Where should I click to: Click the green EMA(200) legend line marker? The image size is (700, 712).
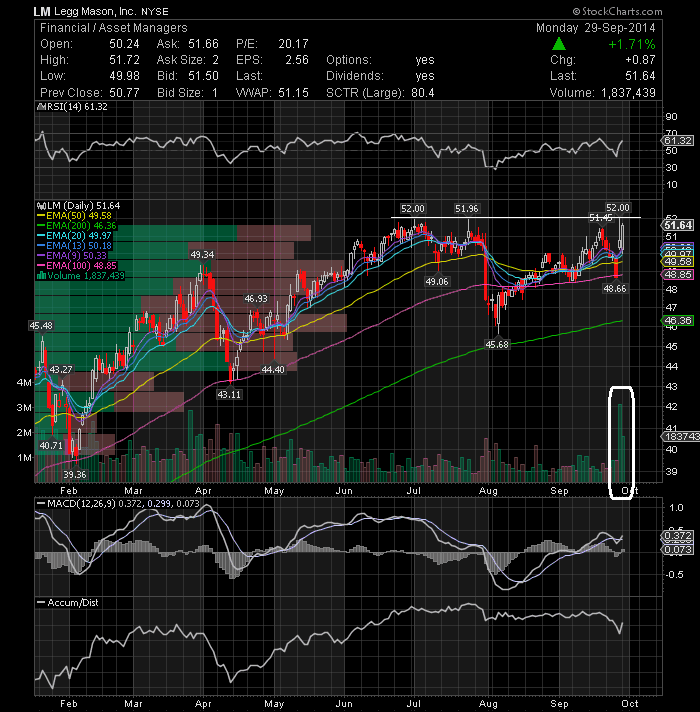click(41, 226)
